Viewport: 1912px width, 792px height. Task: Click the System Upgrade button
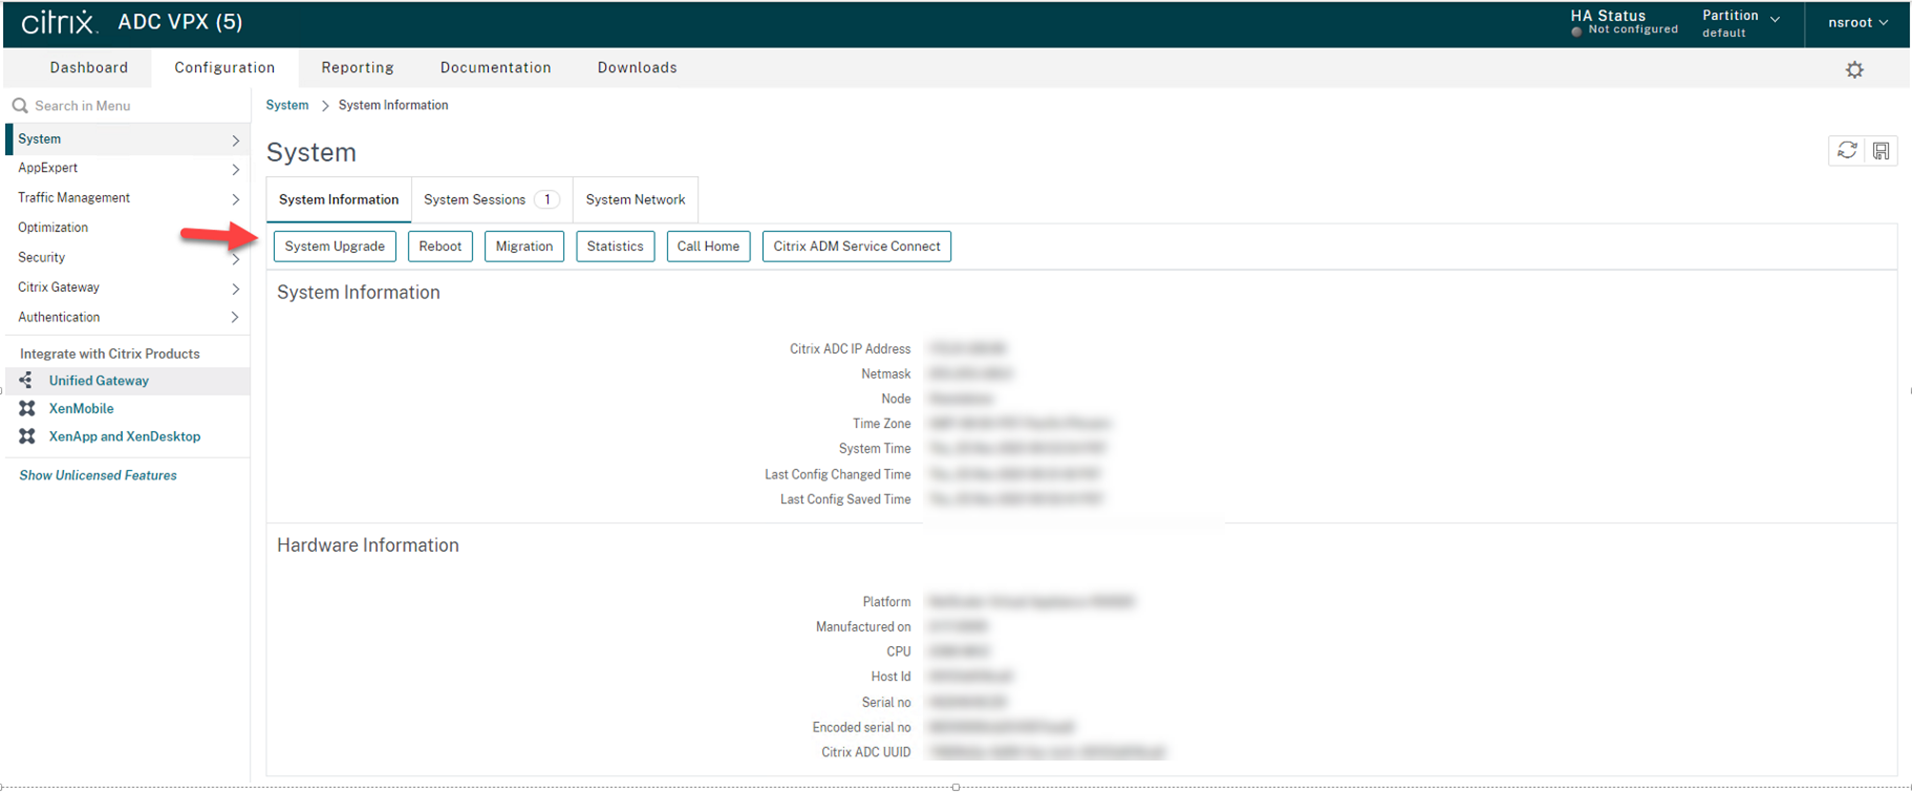[x=335, y=246]
